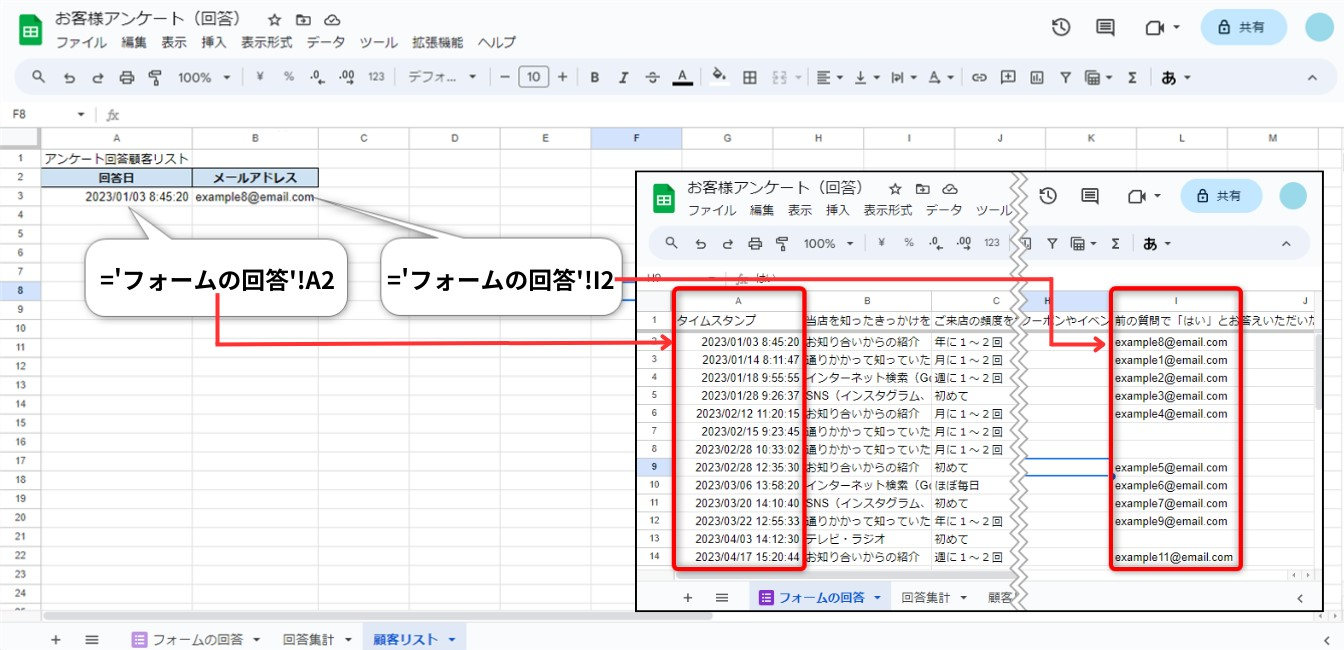Switch to the 回答集計 sheet tab

[315, 639]
